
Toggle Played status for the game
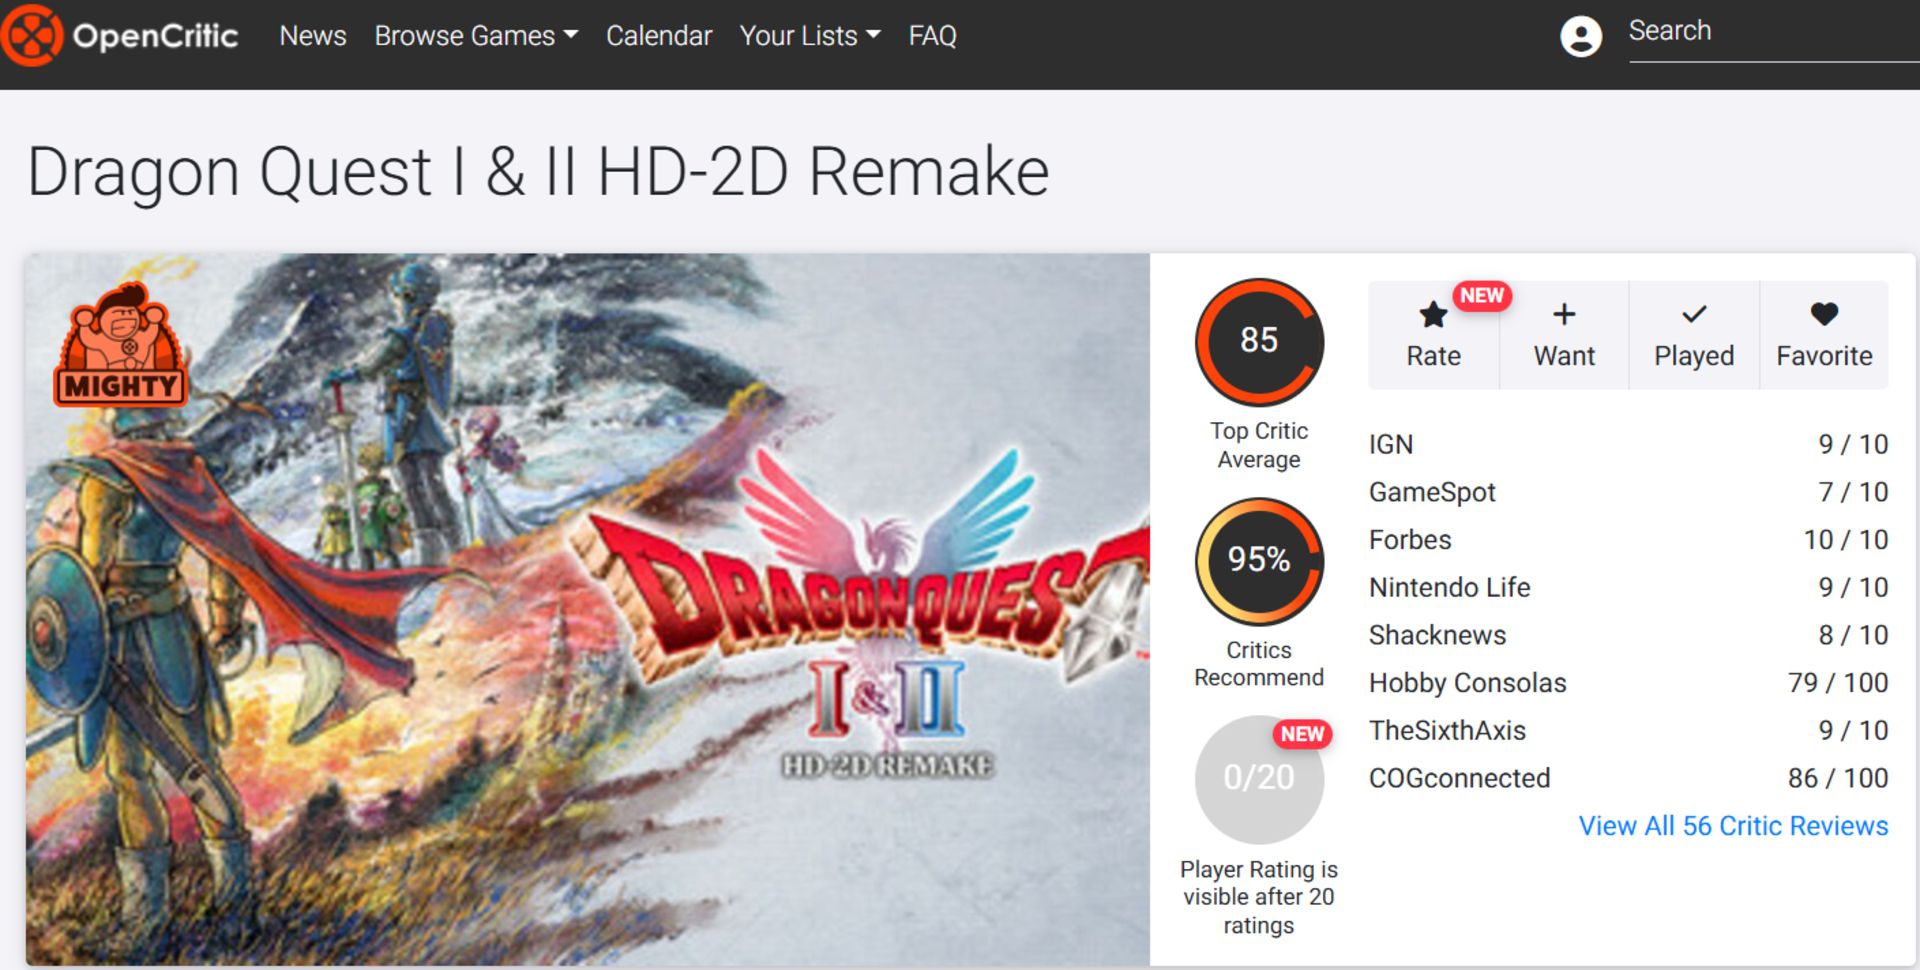[x=1693, y=335]
